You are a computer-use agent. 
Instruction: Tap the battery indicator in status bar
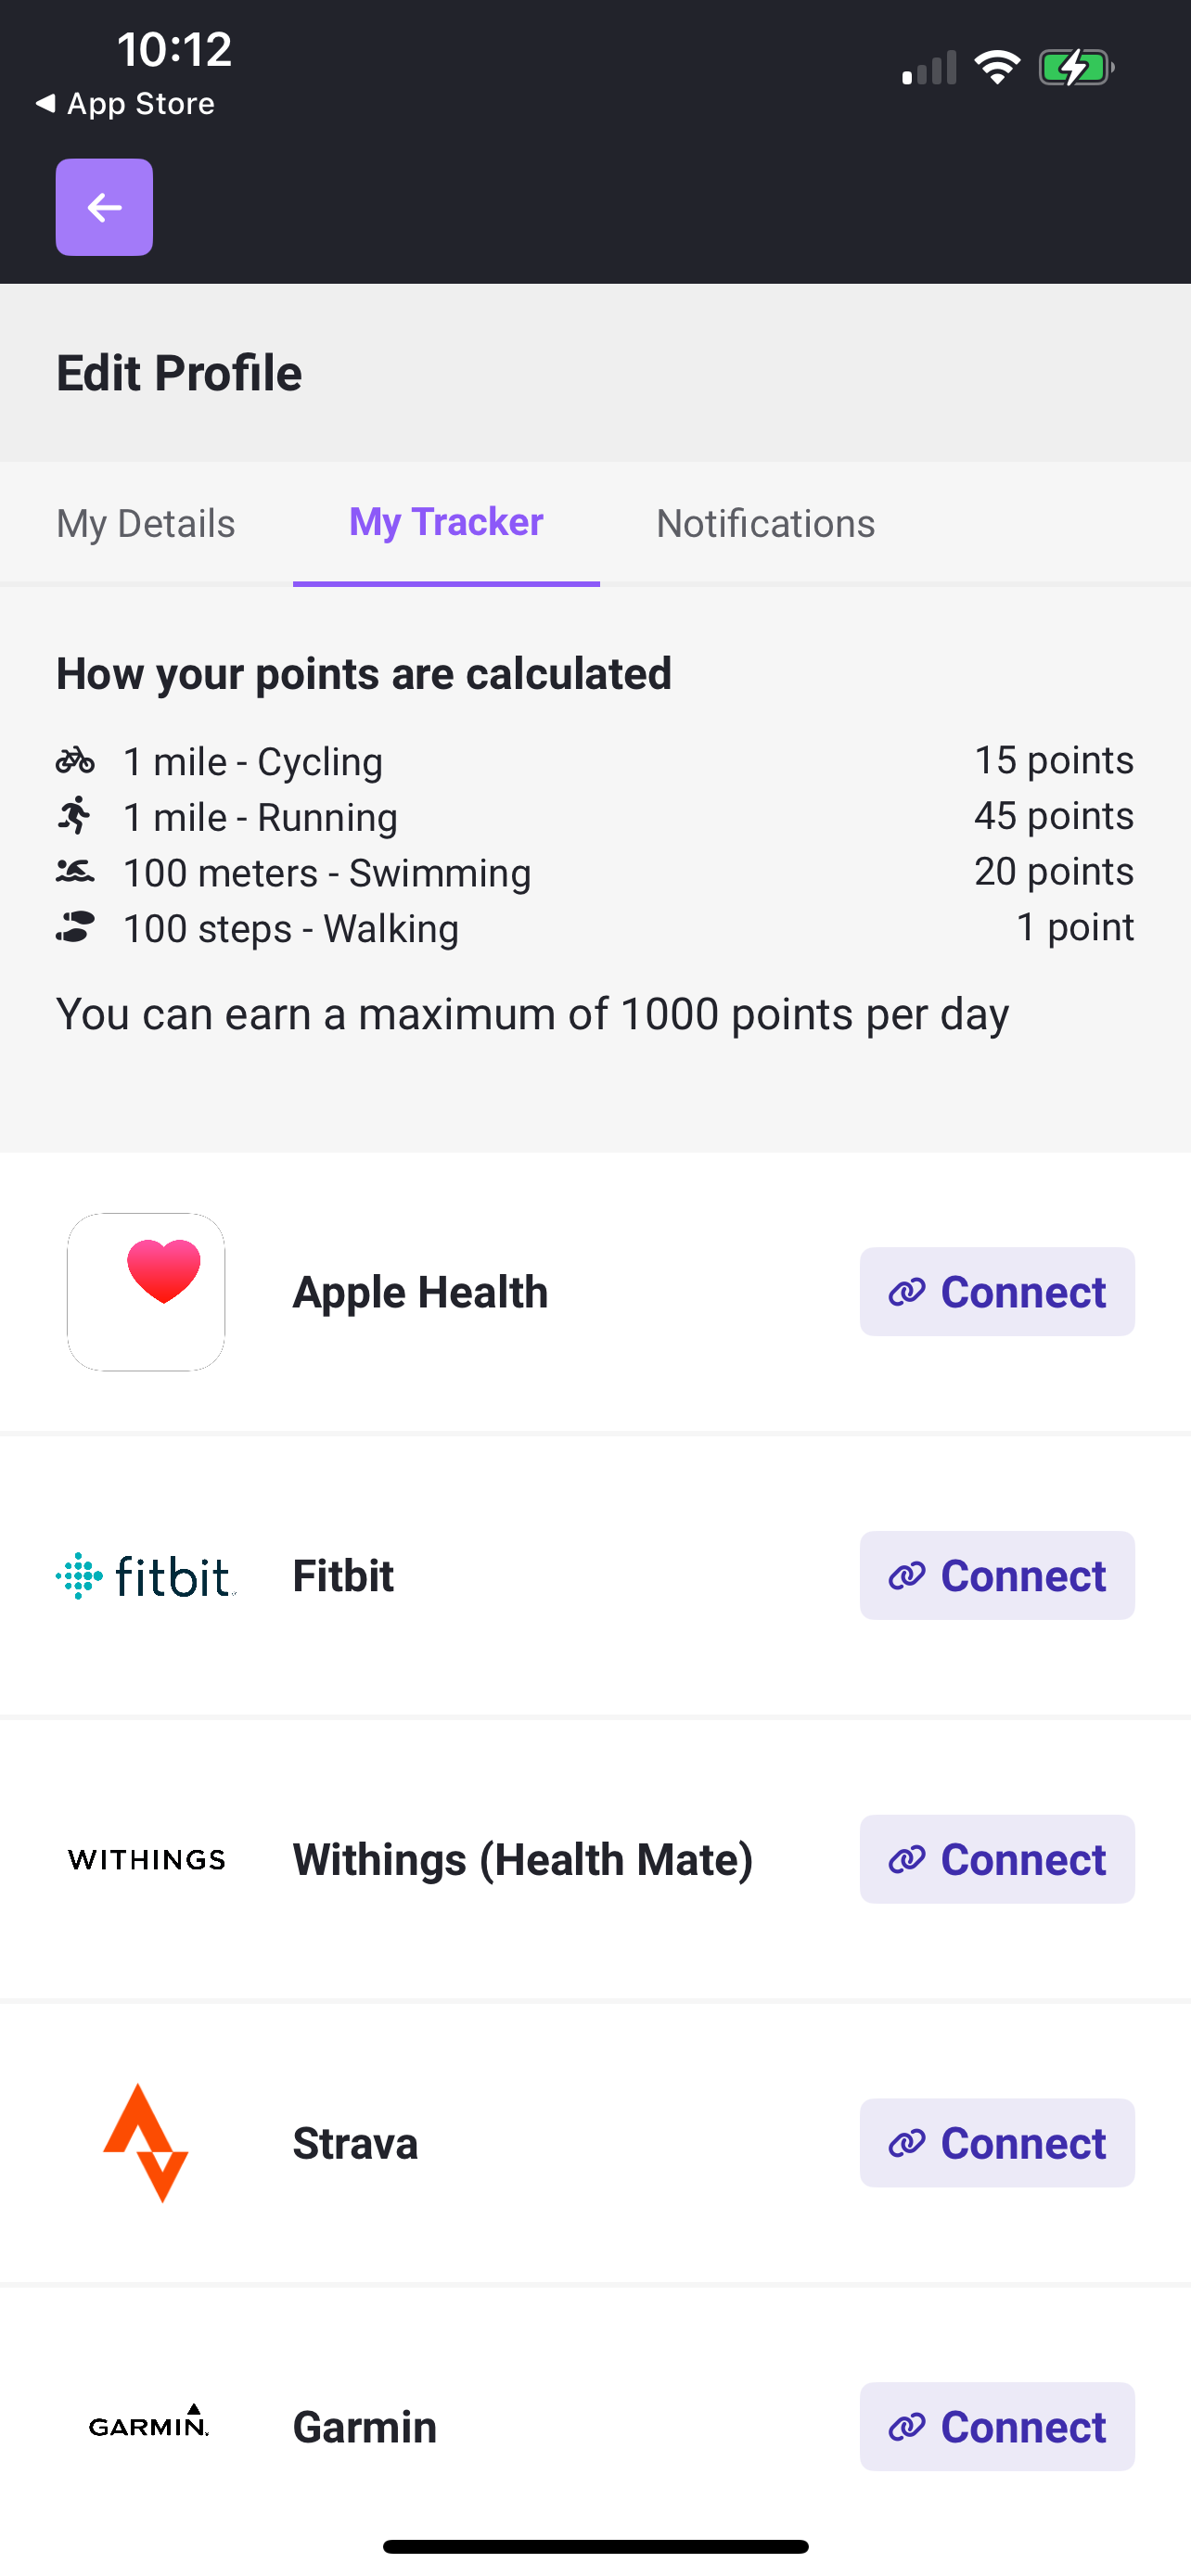click(x=1076, y=68)
